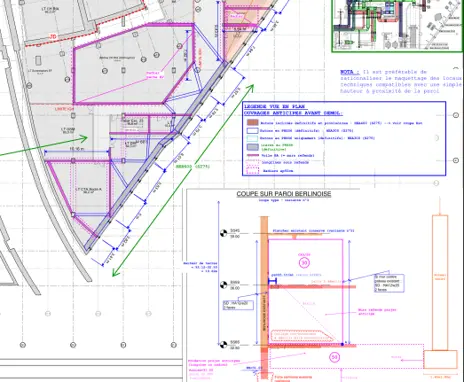Click the magenta Voile BA legend line
464x382 pixels.
pyautogui.click(x=252, y=155)
